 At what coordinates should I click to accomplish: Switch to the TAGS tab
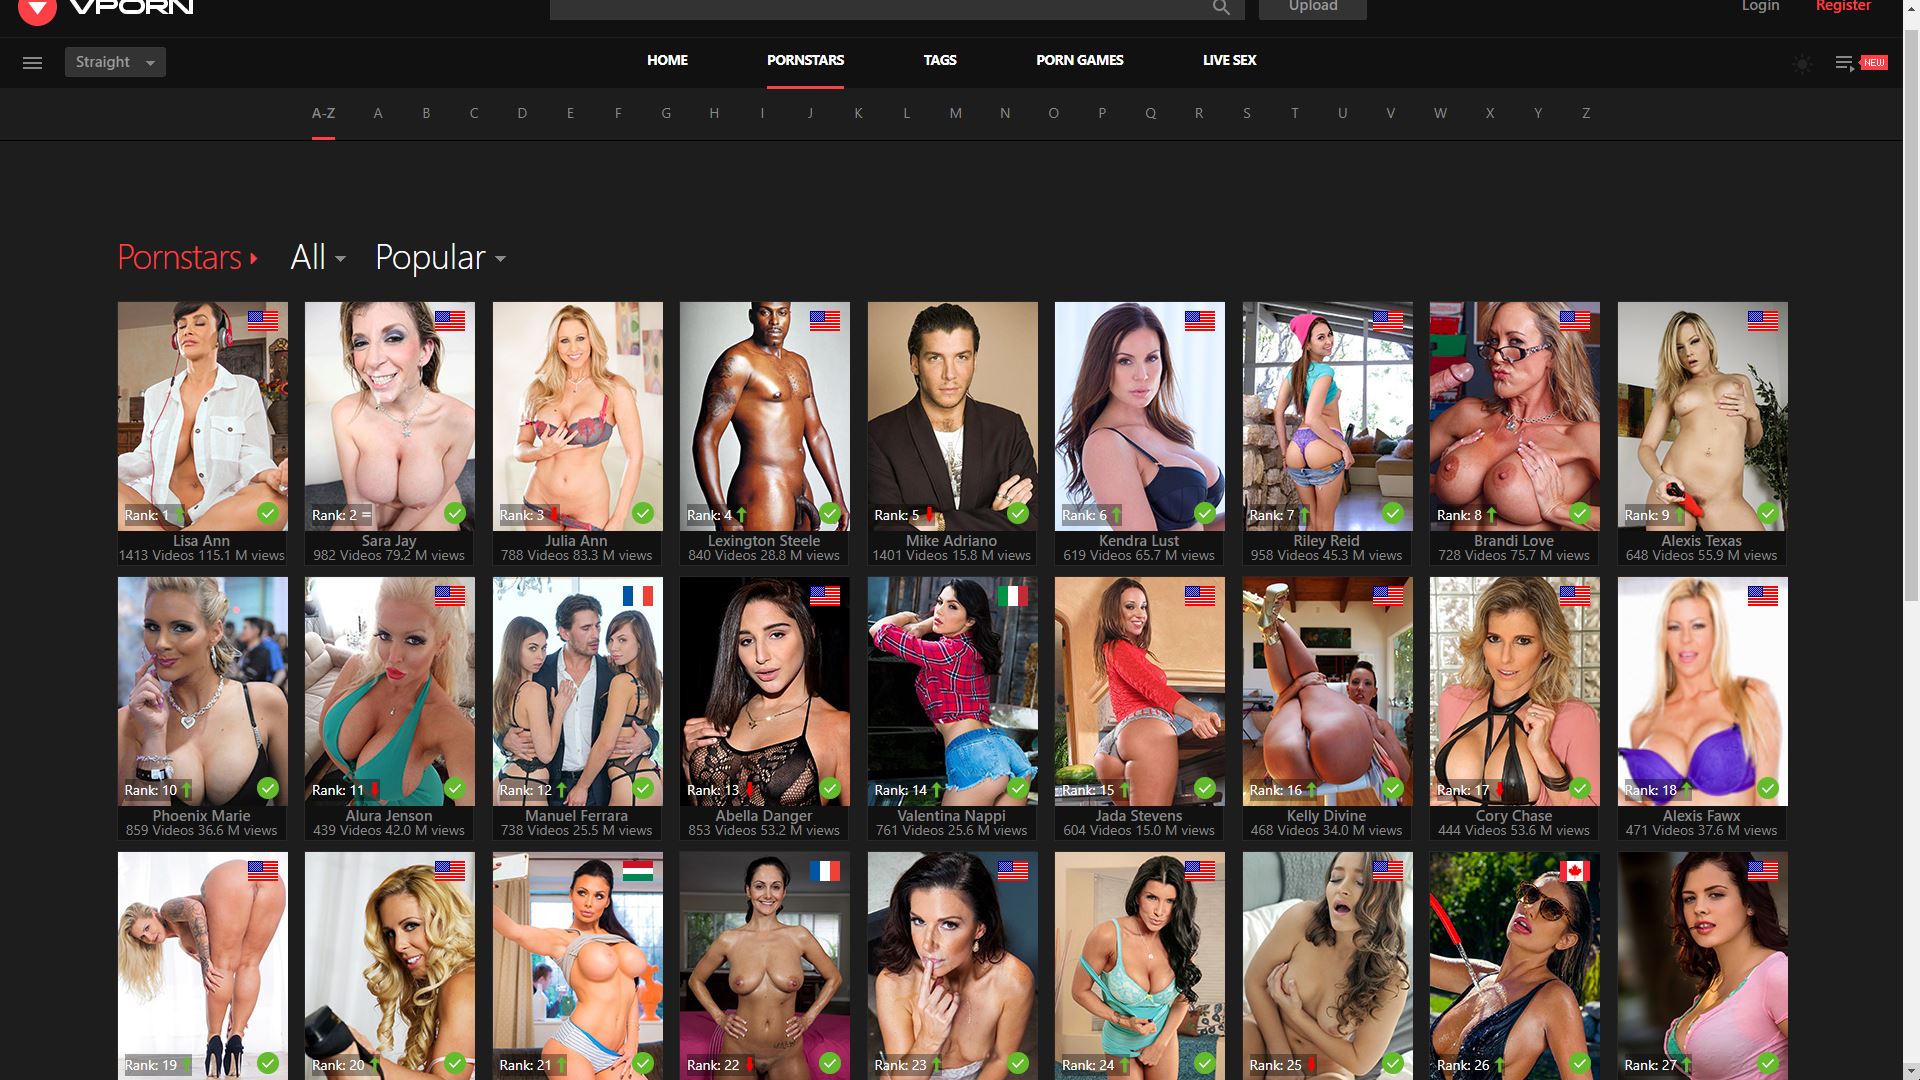coord(939,60)
